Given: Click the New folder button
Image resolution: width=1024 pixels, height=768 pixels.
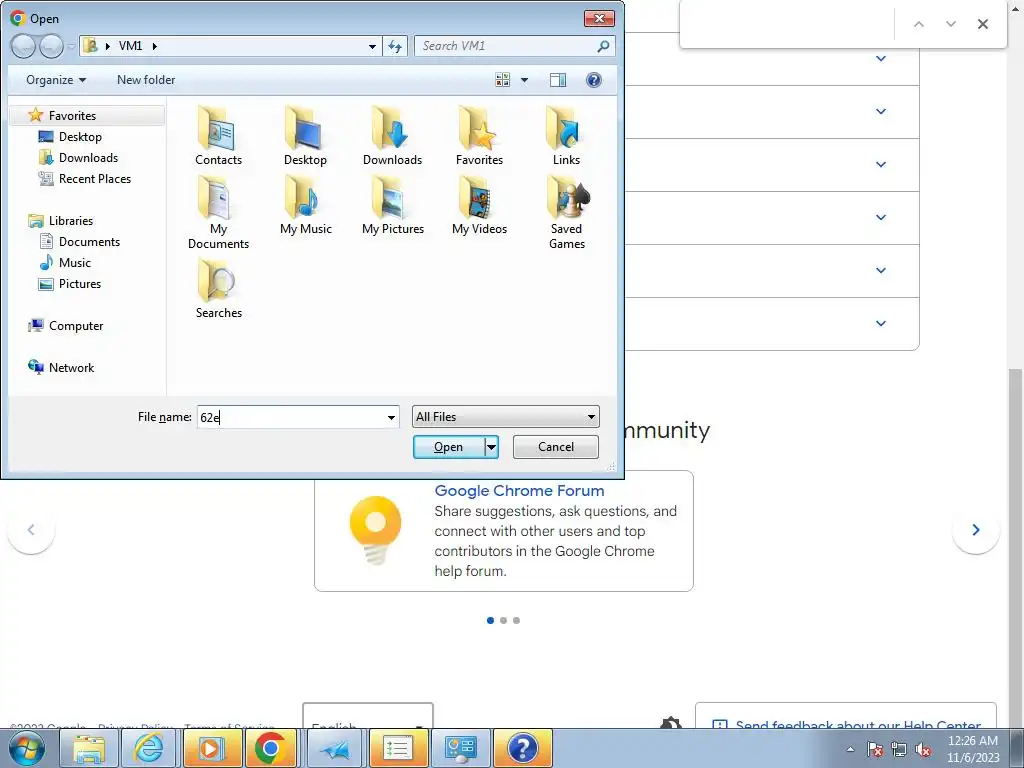Looking at the screenshot, I should (146, 80).
